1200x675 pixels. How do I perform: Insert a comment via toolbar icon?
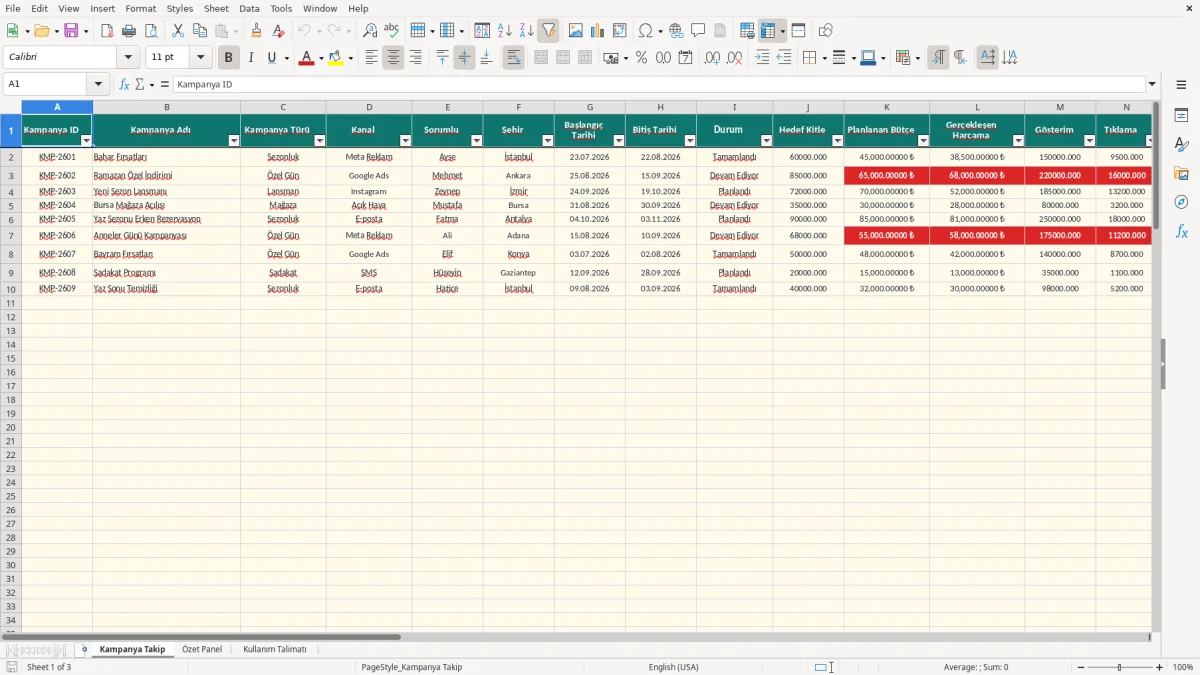pos(698,31)
